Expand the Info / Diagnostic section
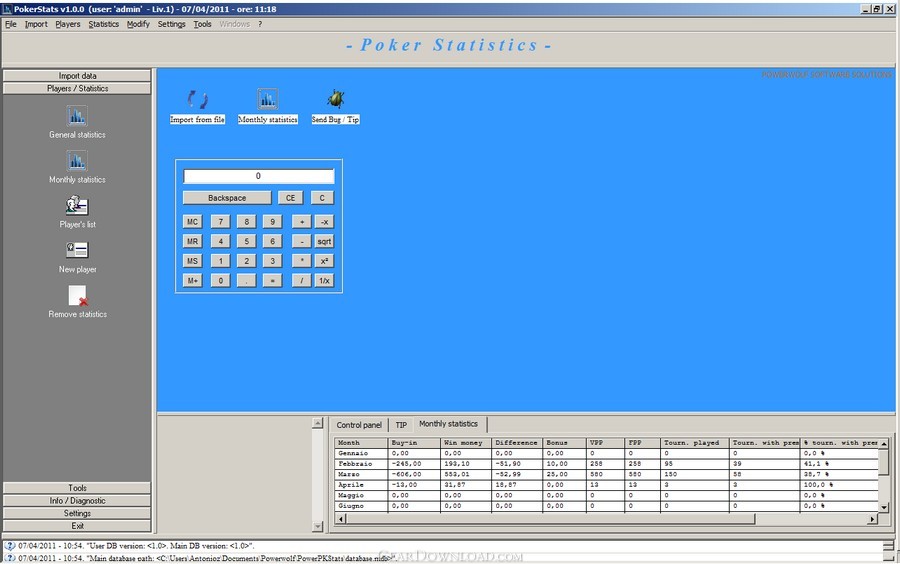This screenshot has width=900, height=564. tap(77, 501)
